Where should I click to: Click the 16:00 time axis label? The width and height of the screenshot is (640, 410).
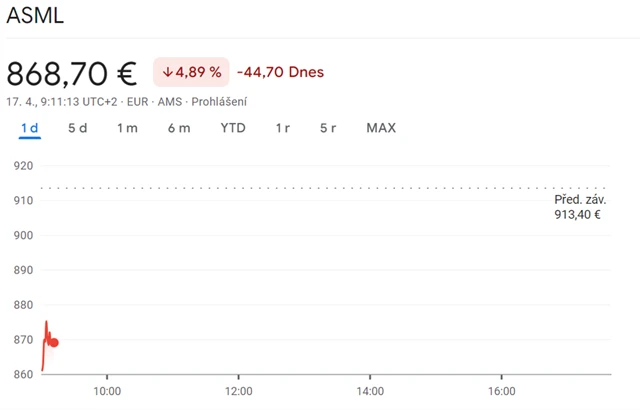point(501,391)
